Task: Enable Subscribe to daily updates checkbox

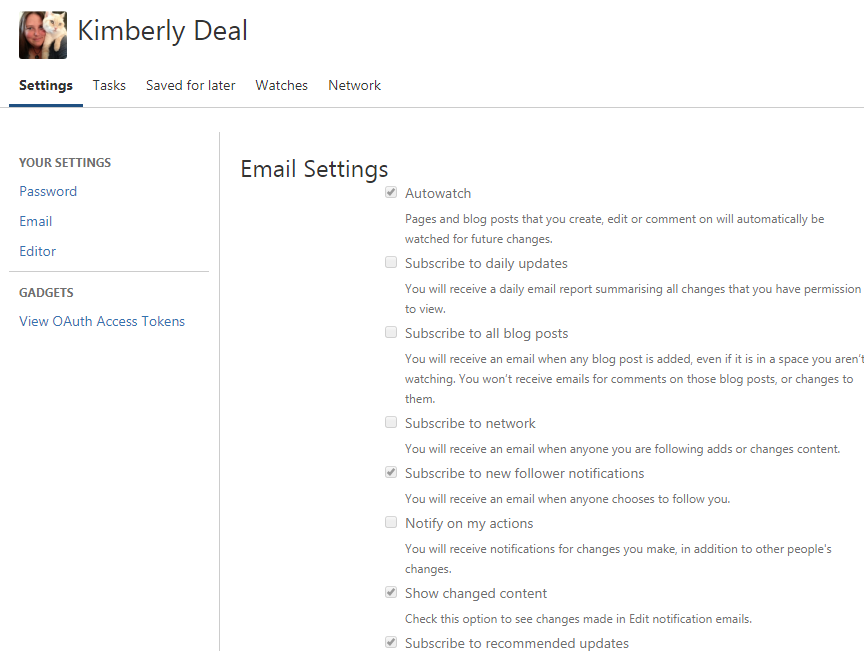Action: click(x=391, y=262)
